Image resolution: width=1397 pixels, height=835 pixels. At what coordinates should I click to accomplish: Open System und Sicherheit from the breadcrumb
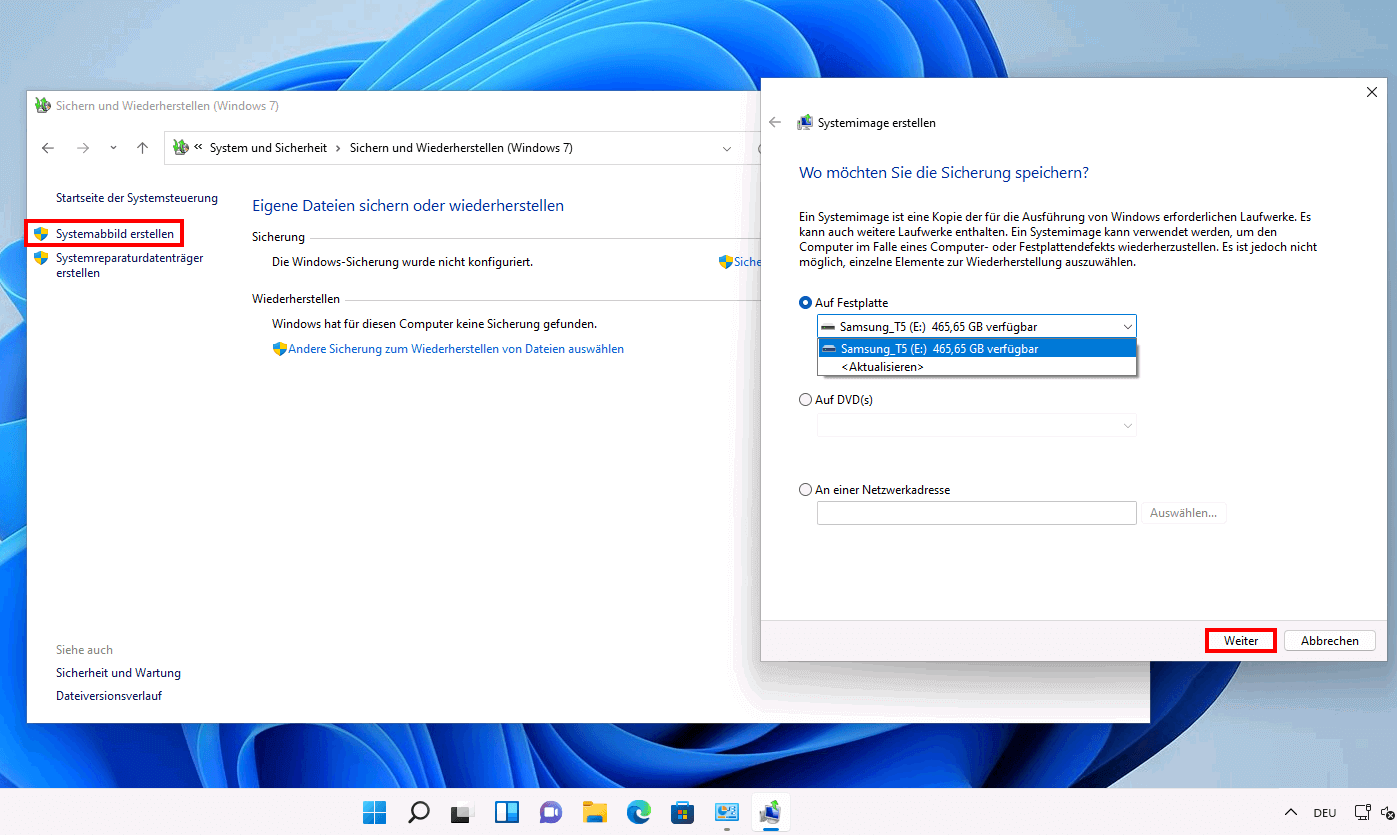(269, 147)
